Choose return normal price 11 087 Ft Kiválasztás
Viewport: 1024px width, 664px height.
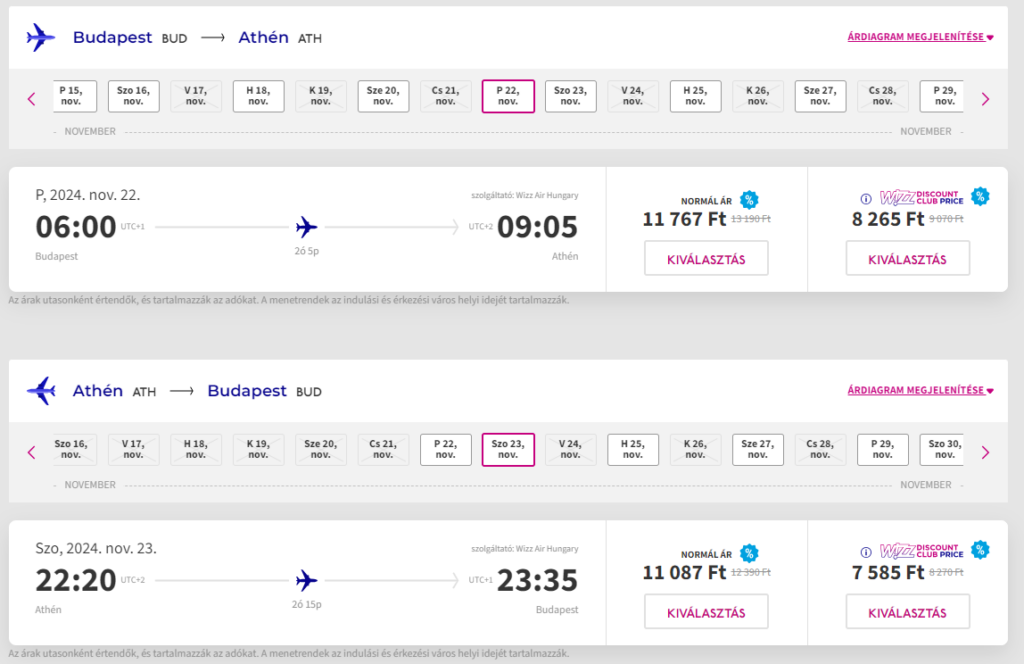(706, 611)
